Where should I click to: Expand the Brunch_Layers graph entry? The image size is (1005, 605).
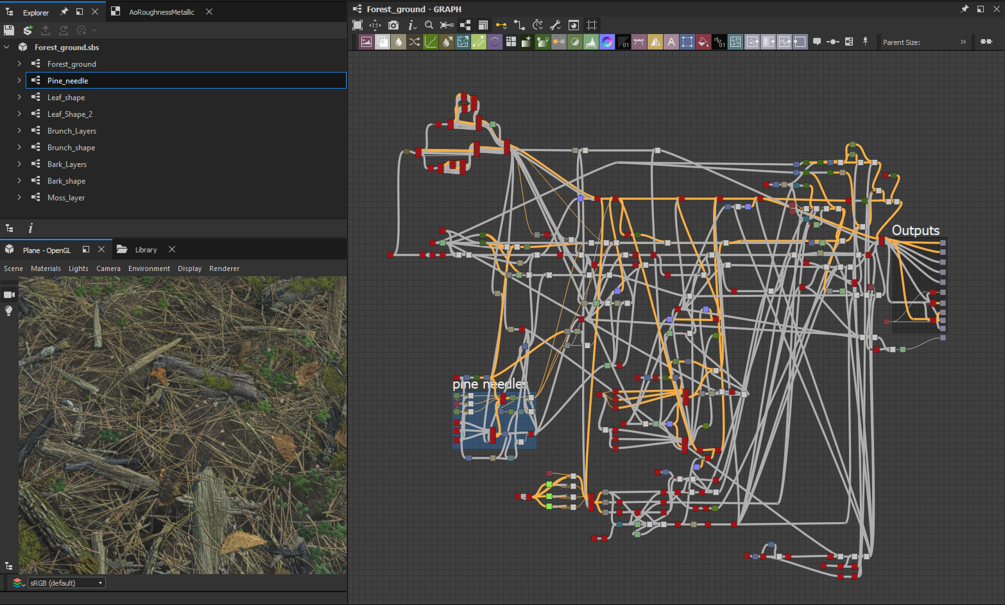pos(19,130)
